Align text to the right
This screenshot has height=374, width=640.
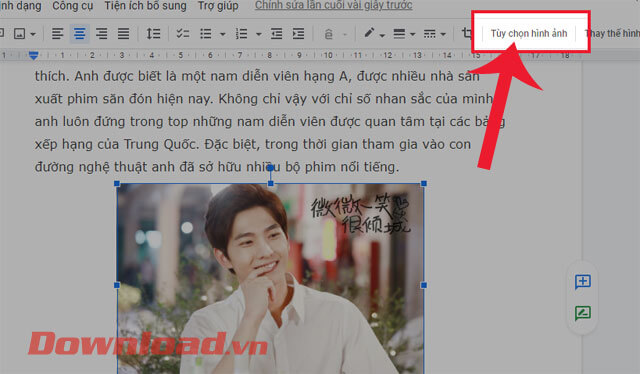click(101, 33)
